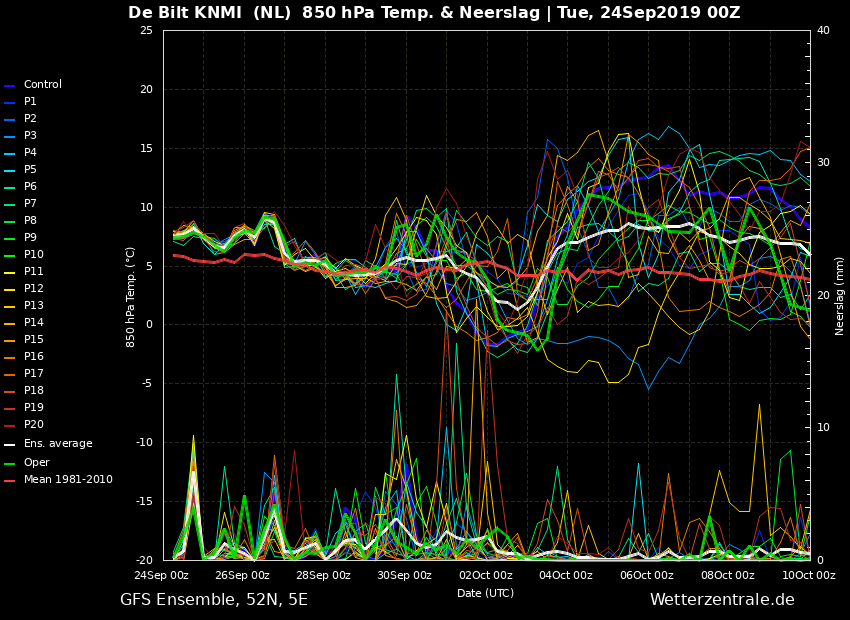Click the P14 legend color marker
This screenshot has width=850, height=620.
pos(9,323)
